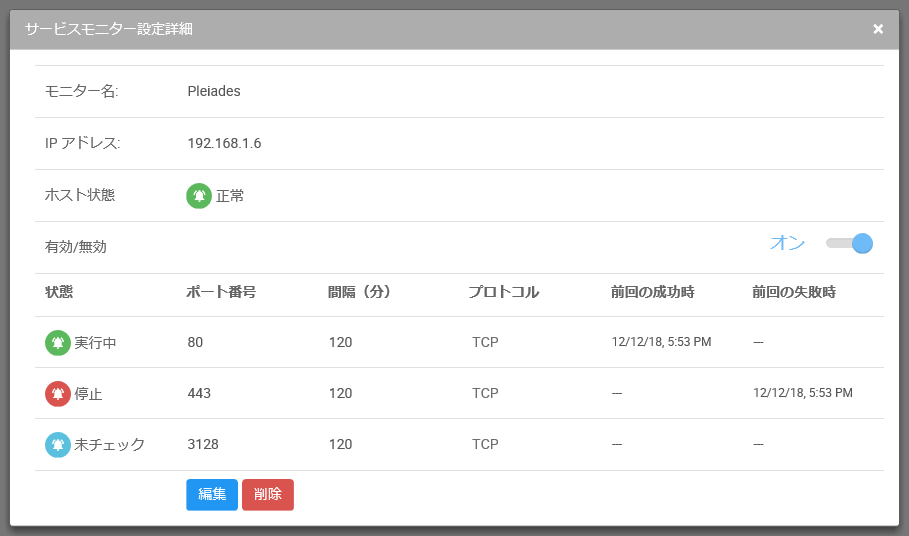Click the green host status bell icon
The height and width of the screenshot is (536, 909).
[x=199, y=196]
